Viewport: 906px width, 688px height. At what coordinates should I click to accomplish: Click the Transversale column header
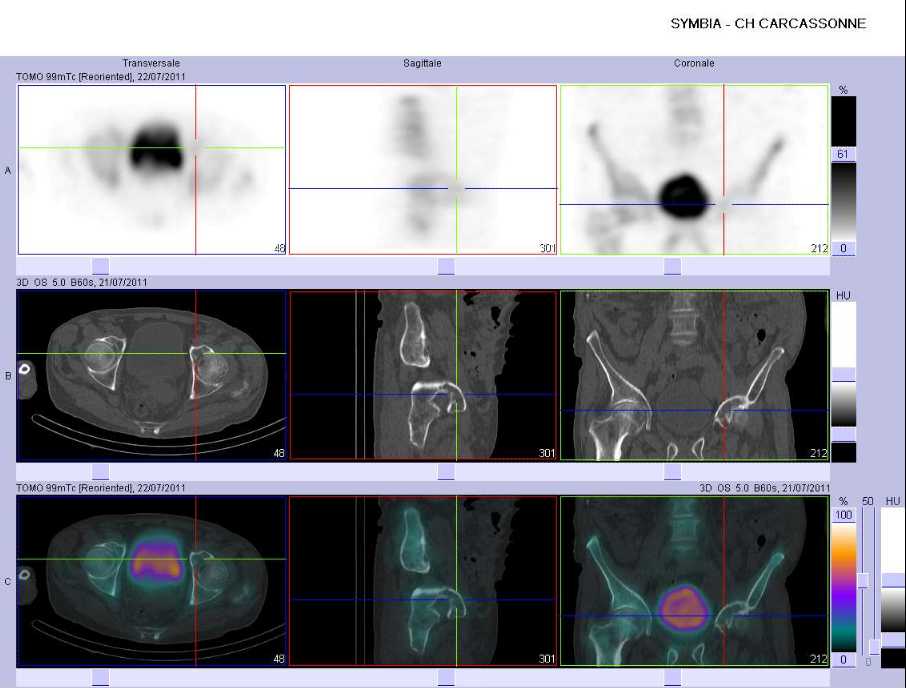coord(151,63)
